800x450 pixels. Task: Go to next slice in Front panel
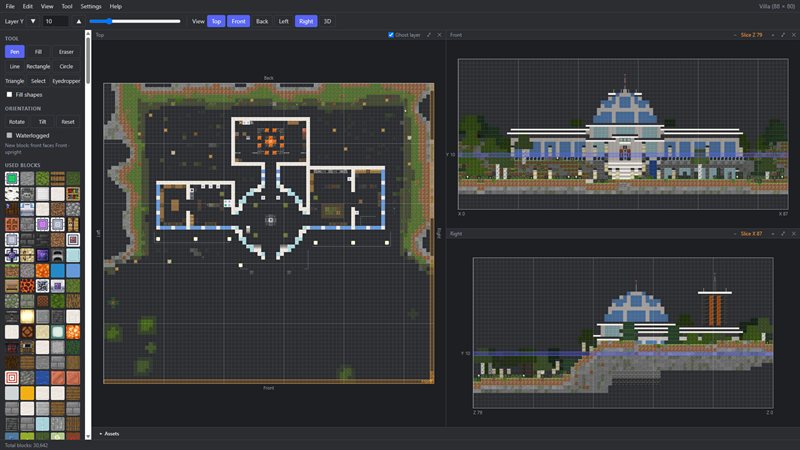[x=772, y=35]
